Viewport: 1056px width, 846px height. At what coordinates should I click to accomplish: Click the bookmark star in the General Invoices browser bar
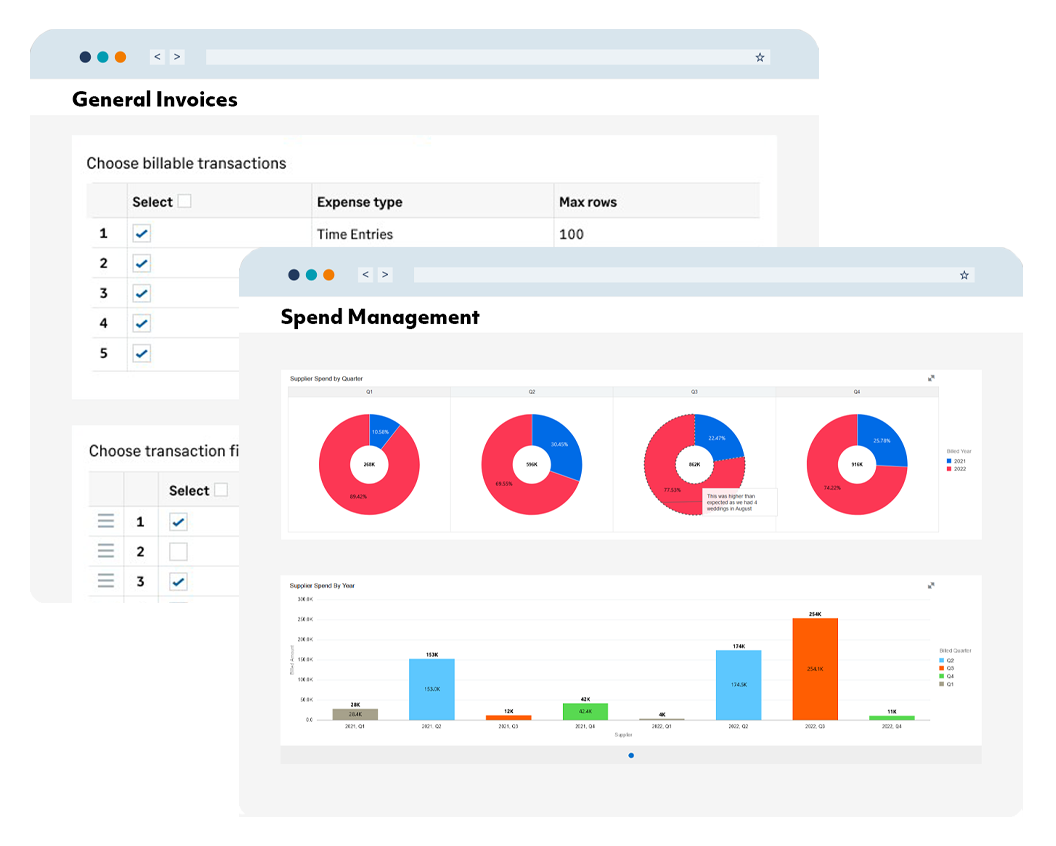[760, 57]
